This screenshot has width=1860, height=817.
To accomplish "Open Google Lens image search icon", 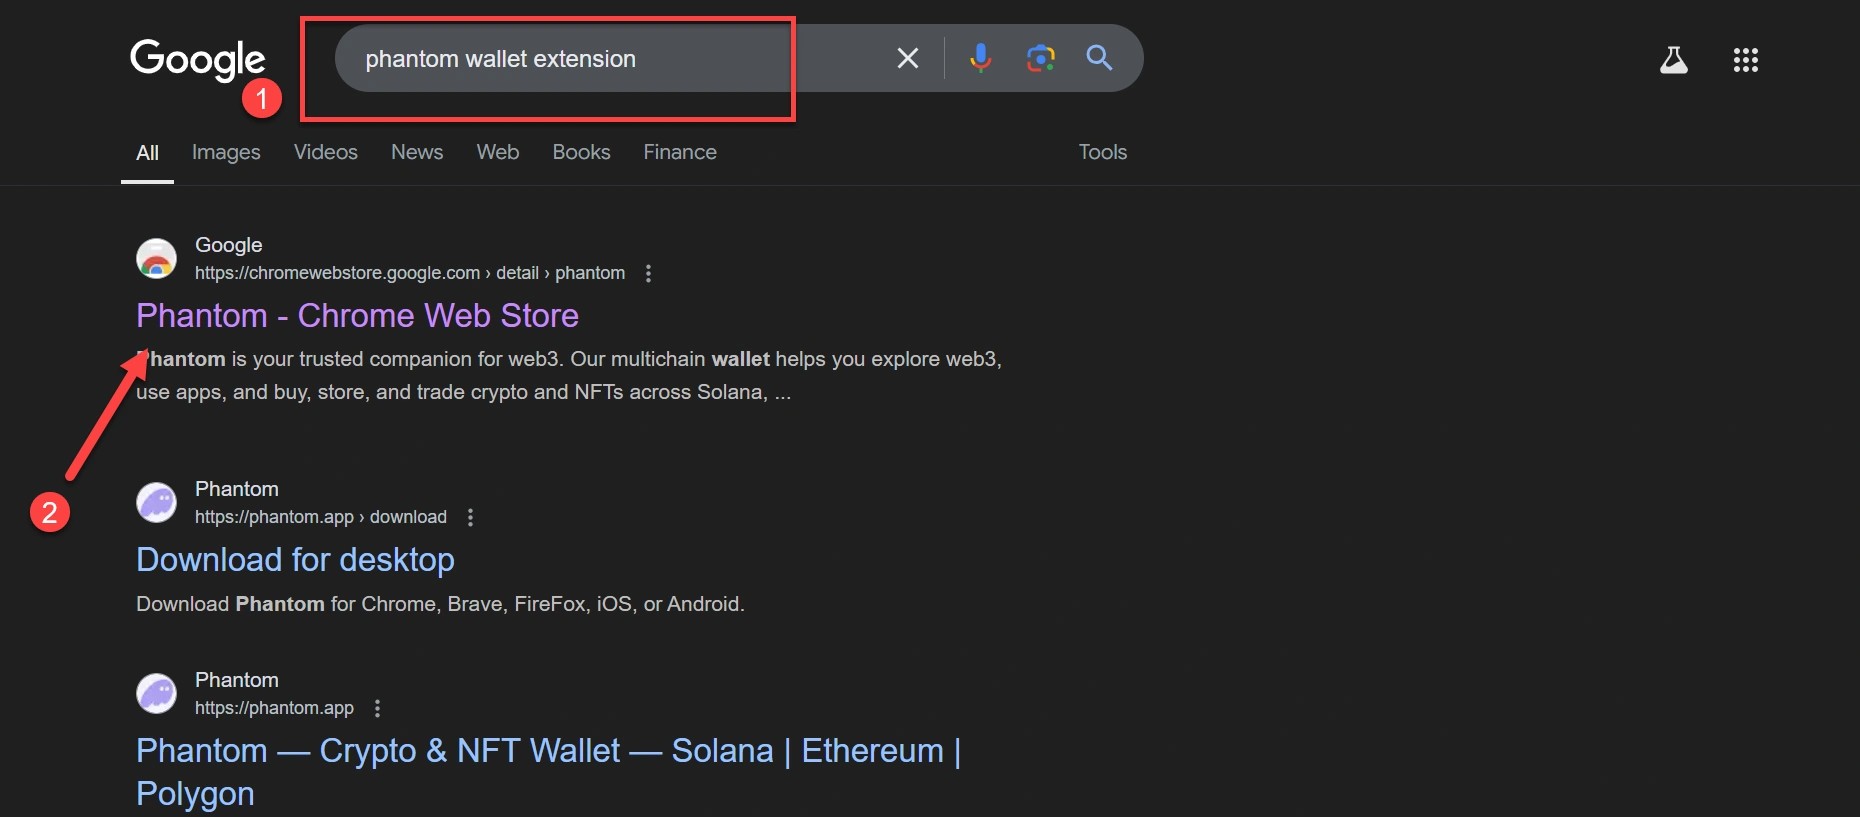I will pyautogui.click(x=1040, y=58).
